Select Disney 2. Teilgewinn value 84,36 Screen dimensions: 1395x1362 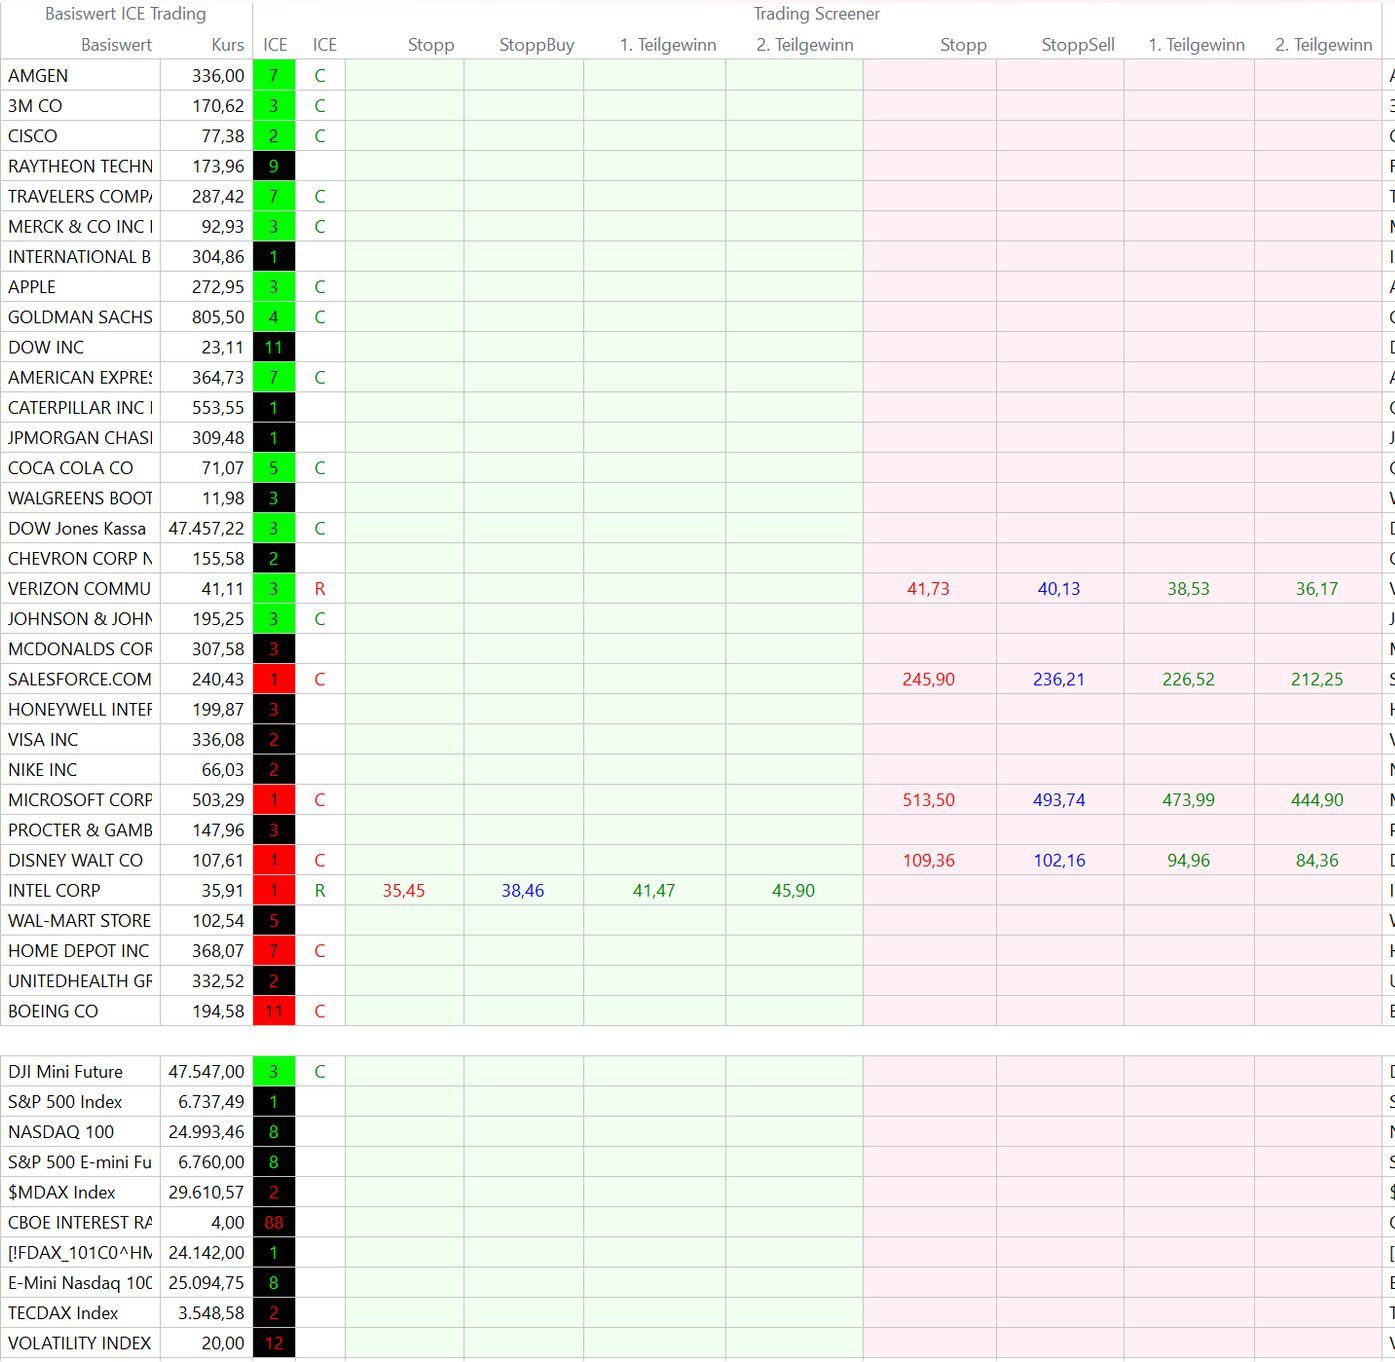coord(1316,860)
